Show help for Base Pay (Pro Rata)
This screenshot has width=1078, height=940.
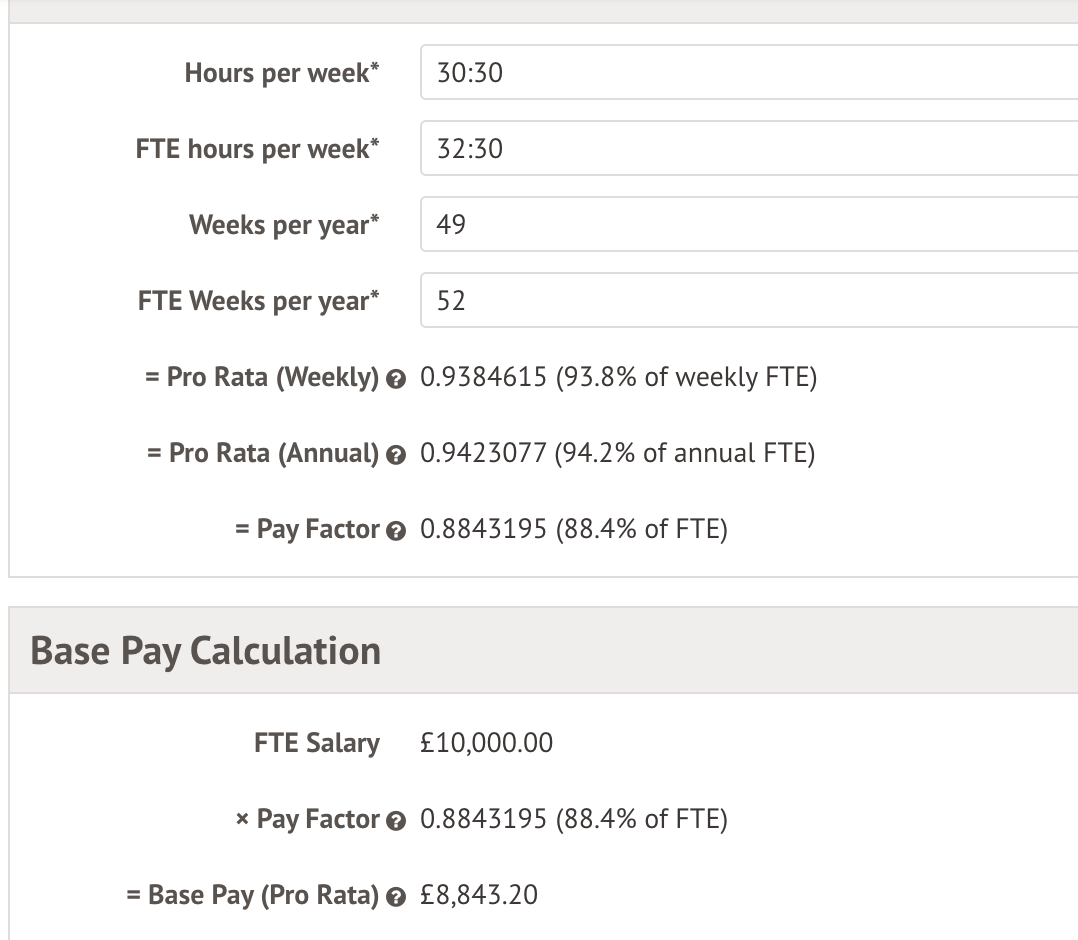pyautogui.click(x=395, y=897)
